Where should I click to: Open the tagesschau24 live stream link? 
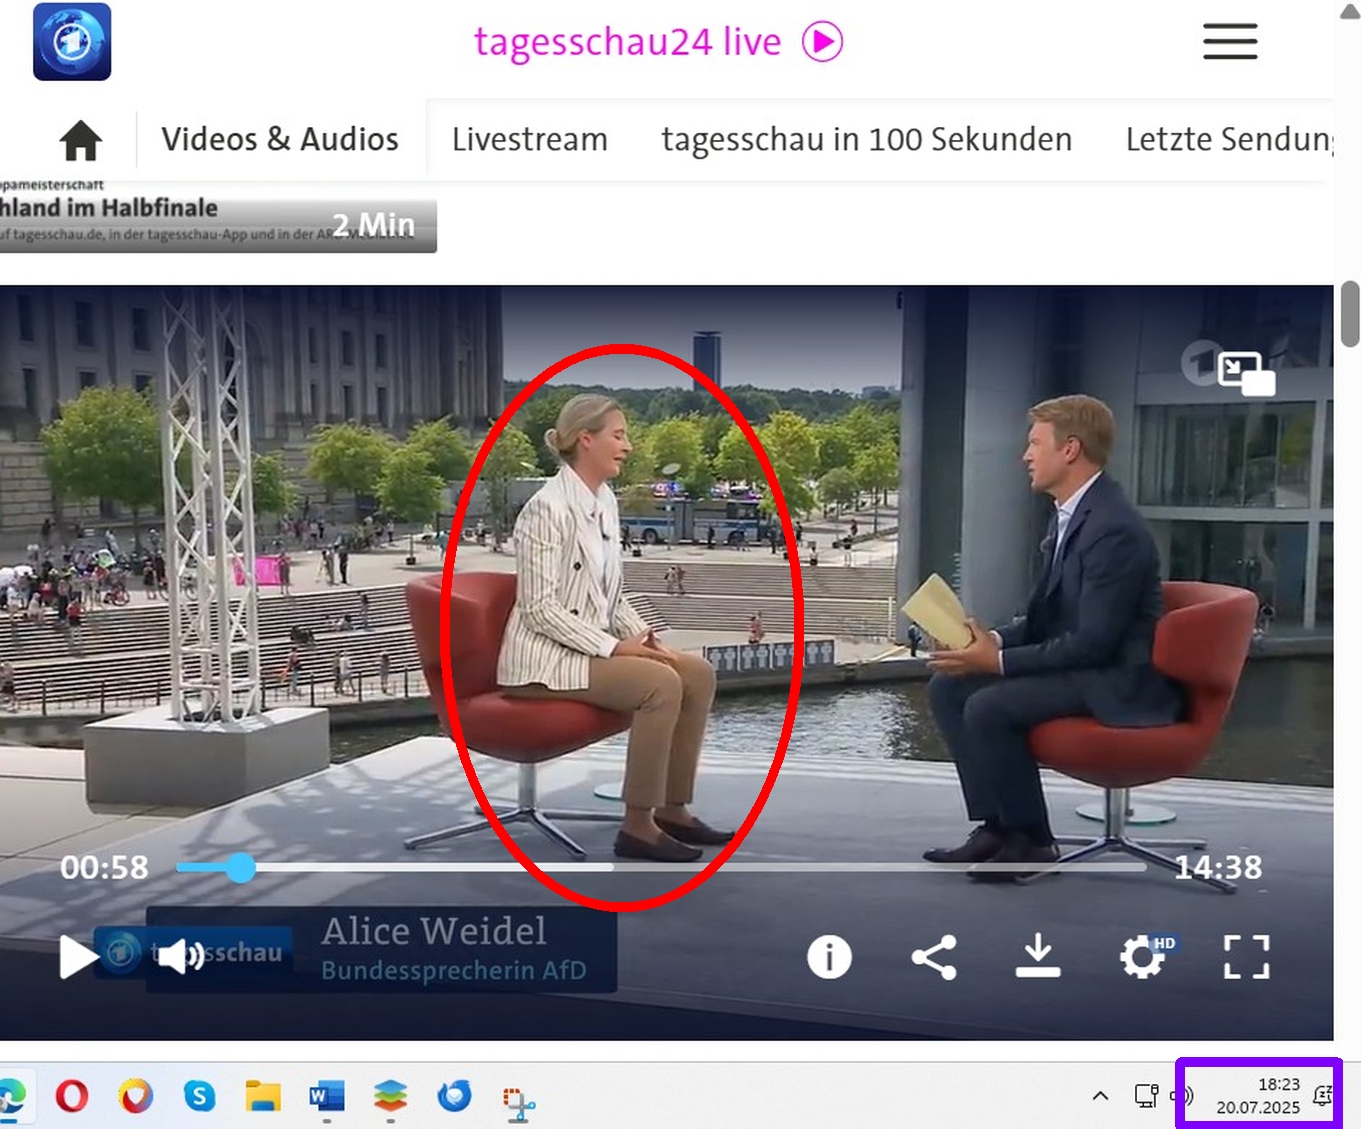pos(657,42)
